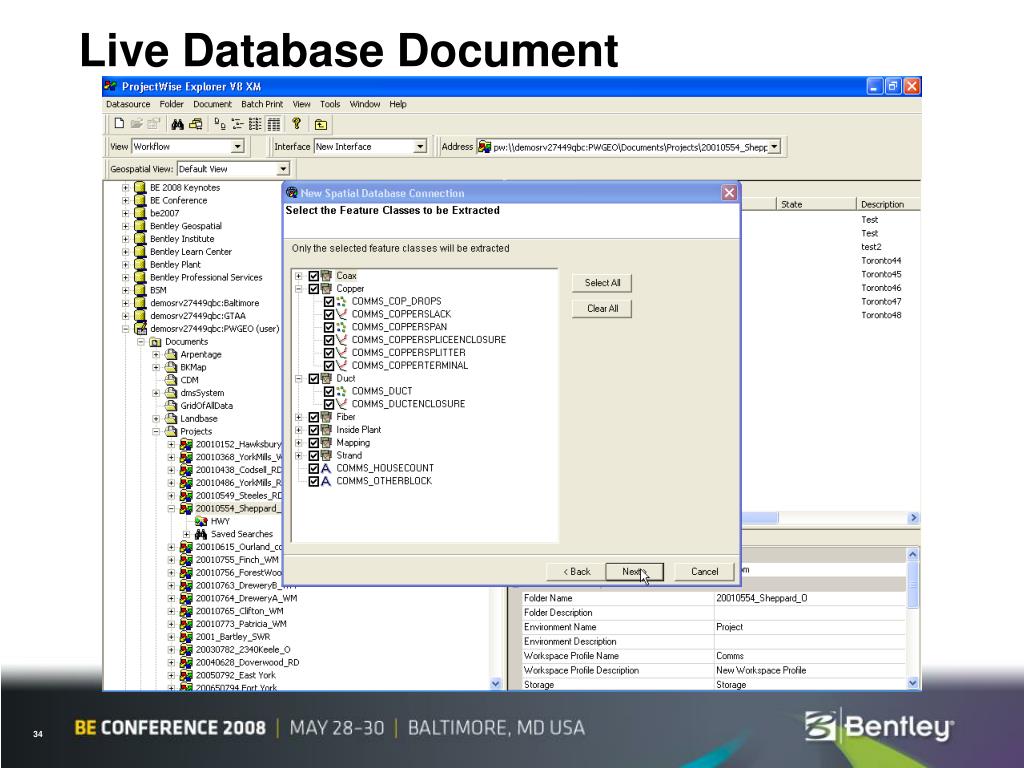The image size is (1024, 768).
Task: Open the Geospatial View dropdown
Action: click(283, 169)
